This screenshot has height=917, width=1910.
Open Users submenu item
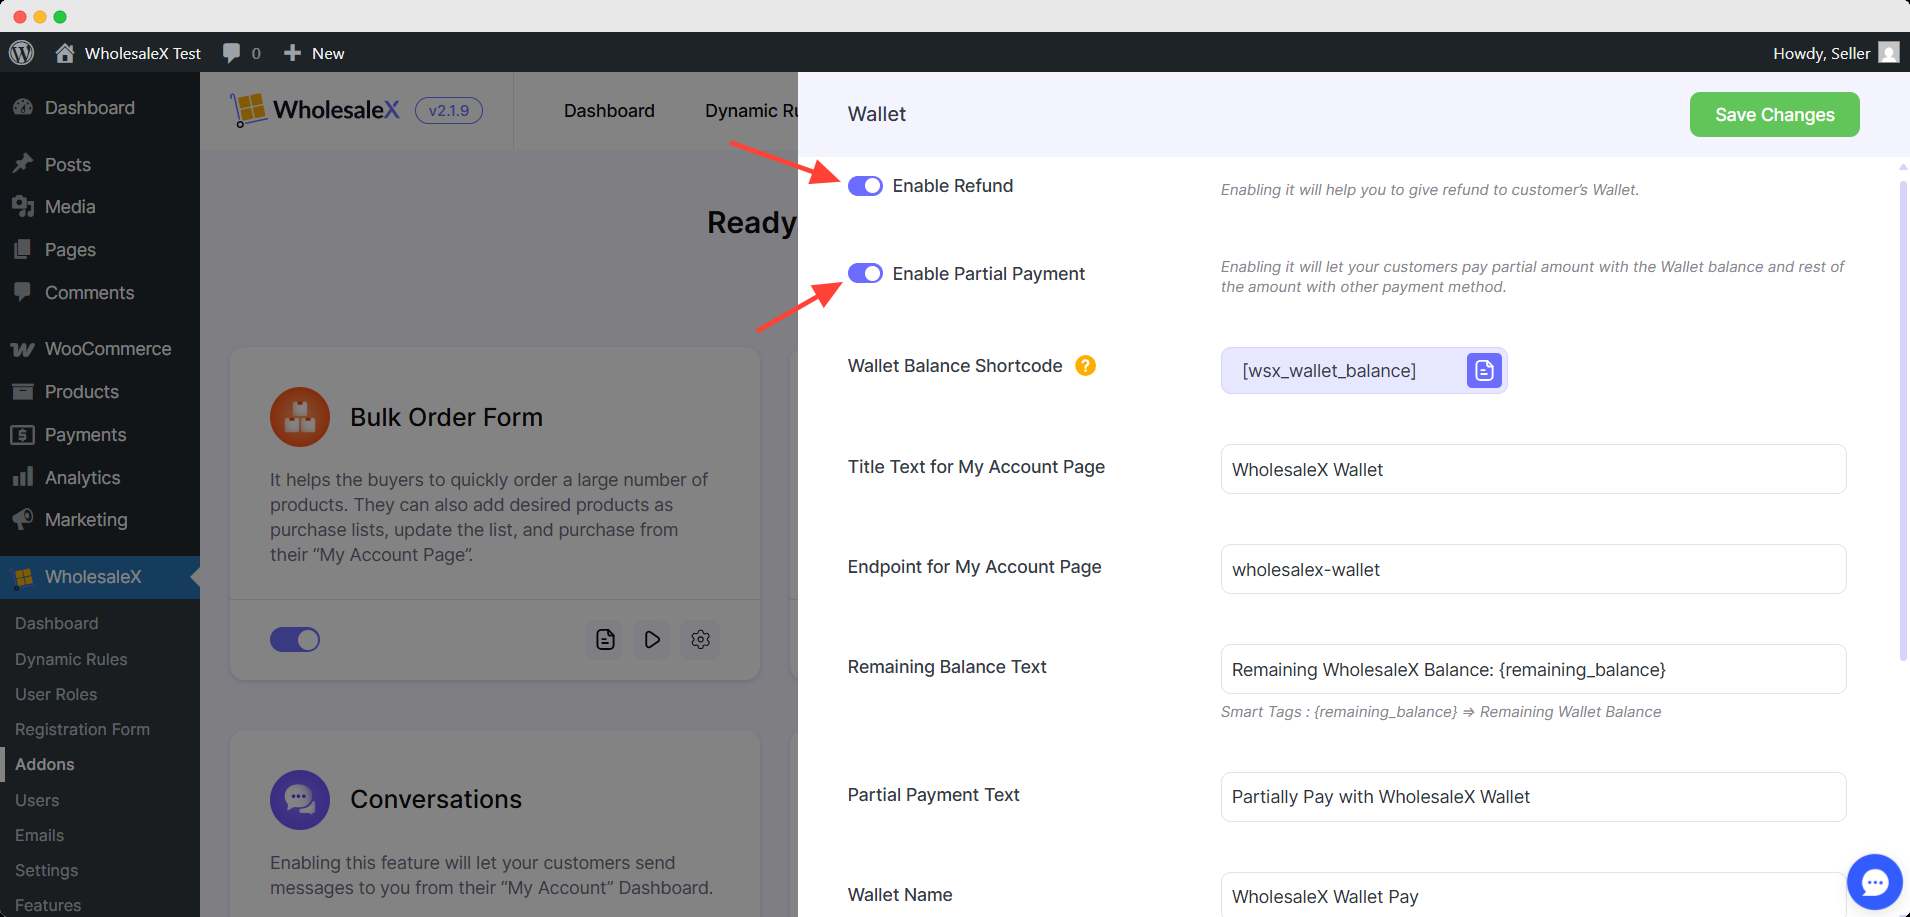coord(37,801)
